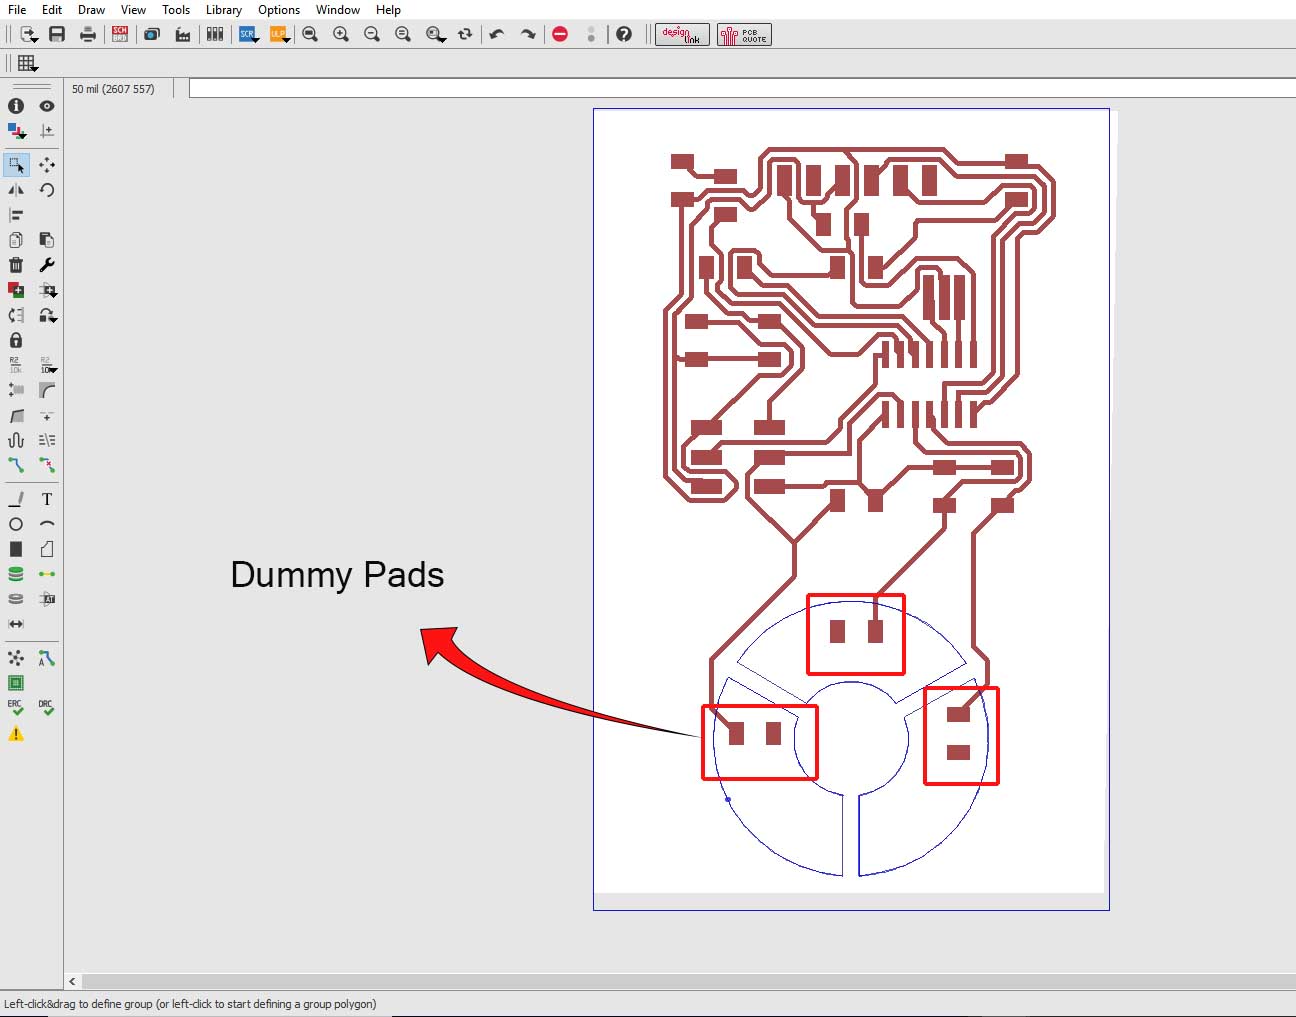The width and height of the screenshot is (1296, 1017).
Task: Open the Layer settings dropdown
Action: coord(16,131)
